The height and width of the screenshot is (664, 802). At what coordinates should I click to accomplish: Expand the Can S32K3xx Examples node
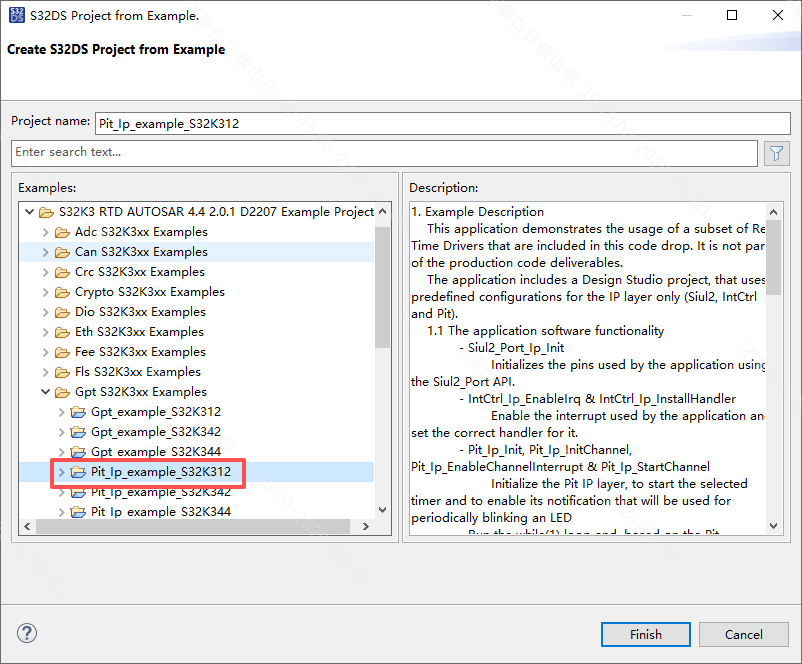[46, 252]
